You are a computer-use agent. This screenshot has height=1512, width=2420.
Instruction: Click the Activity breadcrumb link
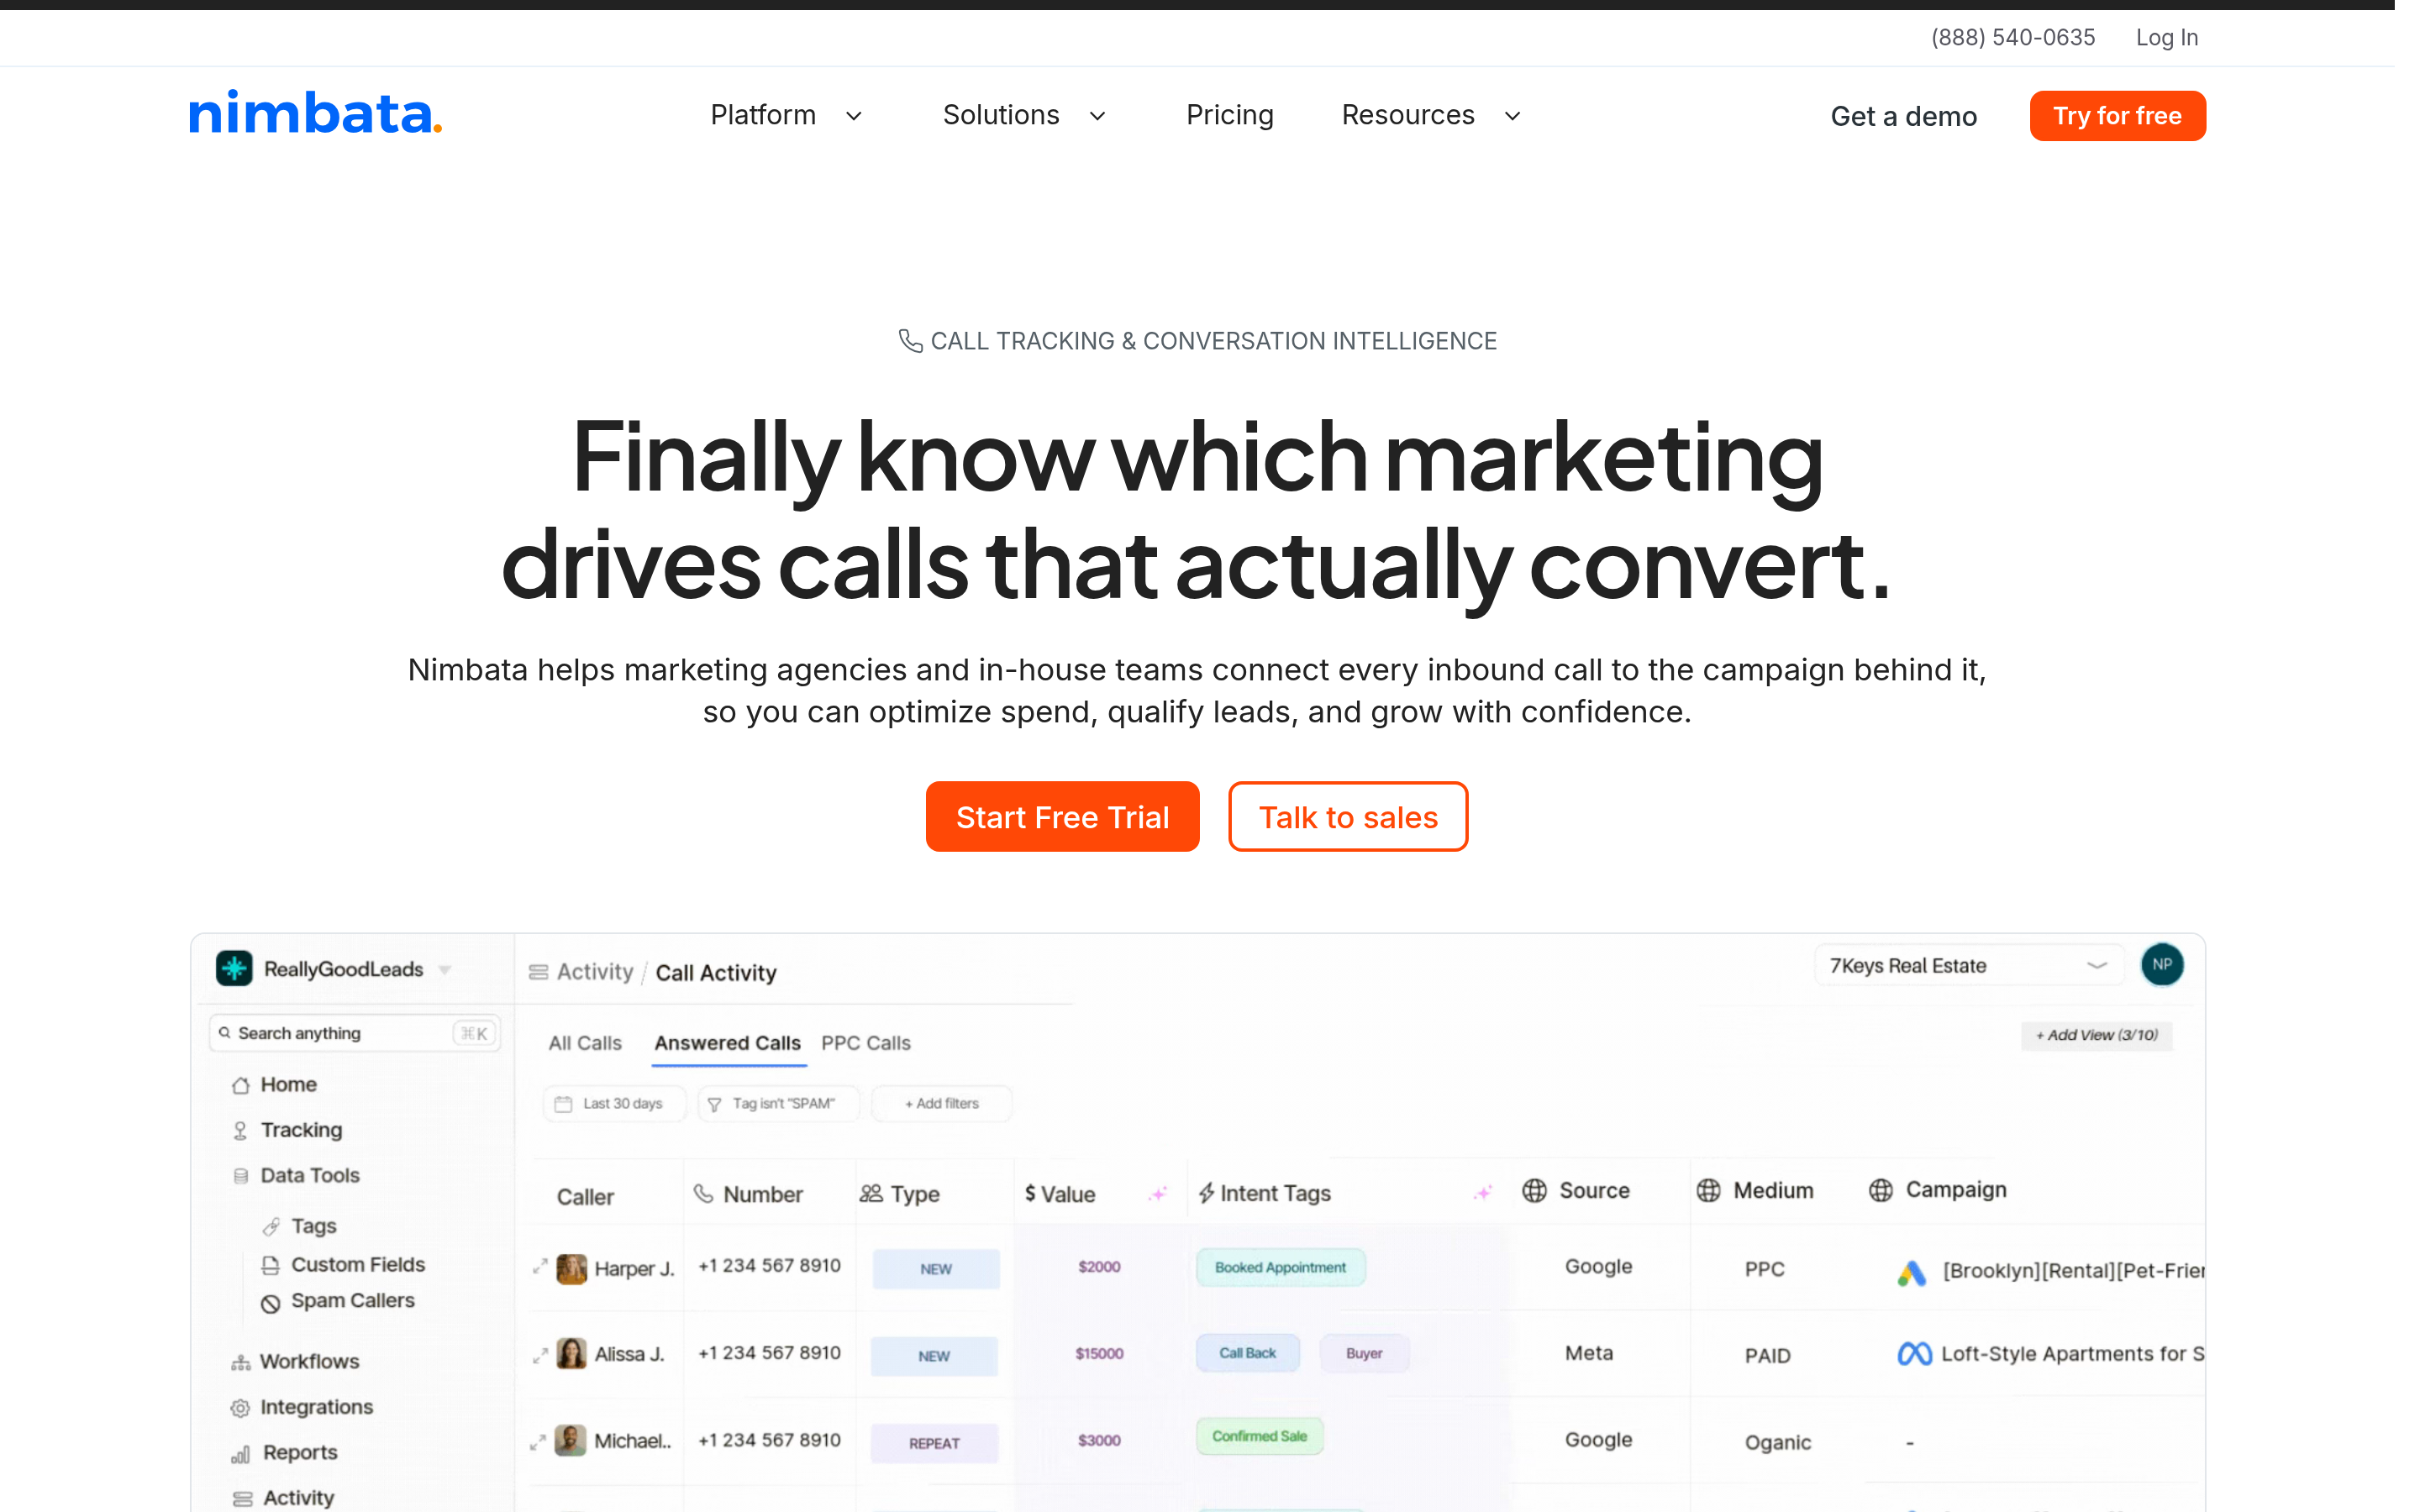(594, 972)
